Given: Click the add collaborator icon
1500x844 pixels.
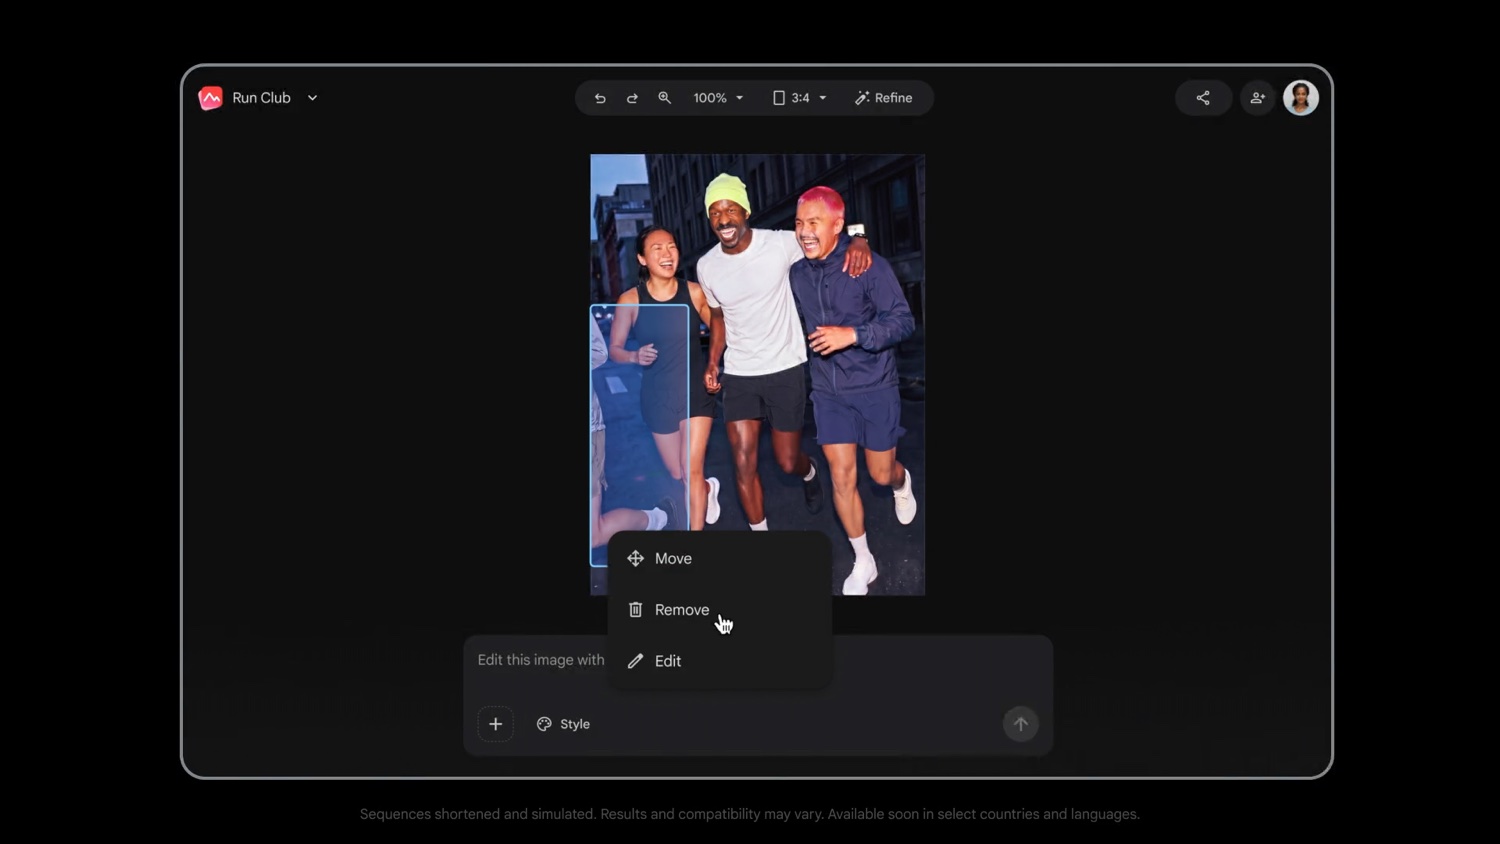Looking at the screenshot, I should [1257, 98].
